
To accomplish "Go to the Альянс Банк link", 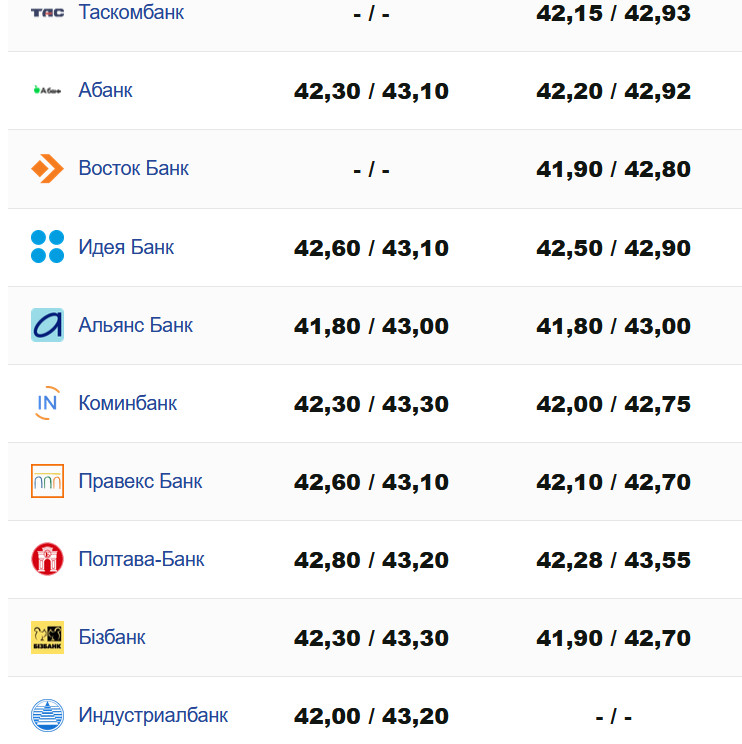I will (x=135, y=325).
